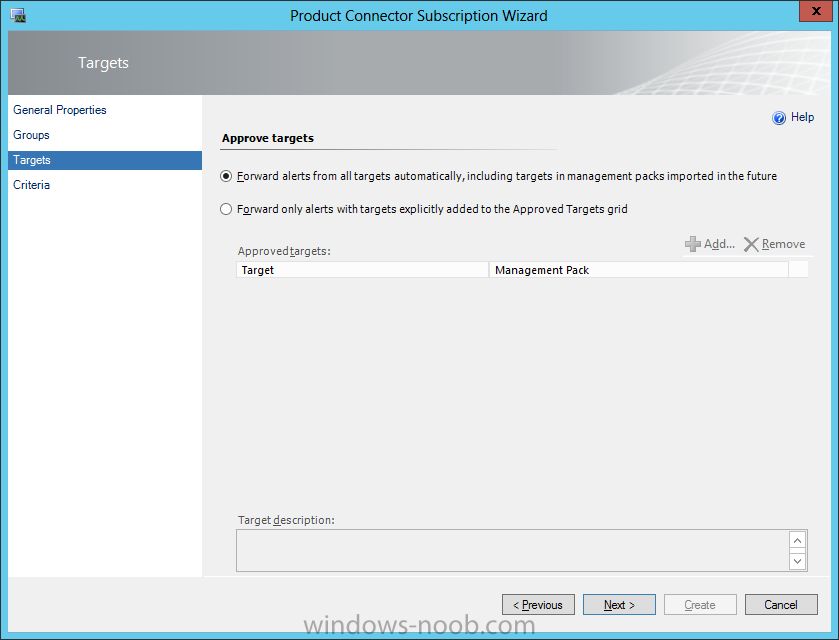The height and width of the screenshot is (640, 839).
Task: Click the wizard icon in the title bar
Action: 18,16
